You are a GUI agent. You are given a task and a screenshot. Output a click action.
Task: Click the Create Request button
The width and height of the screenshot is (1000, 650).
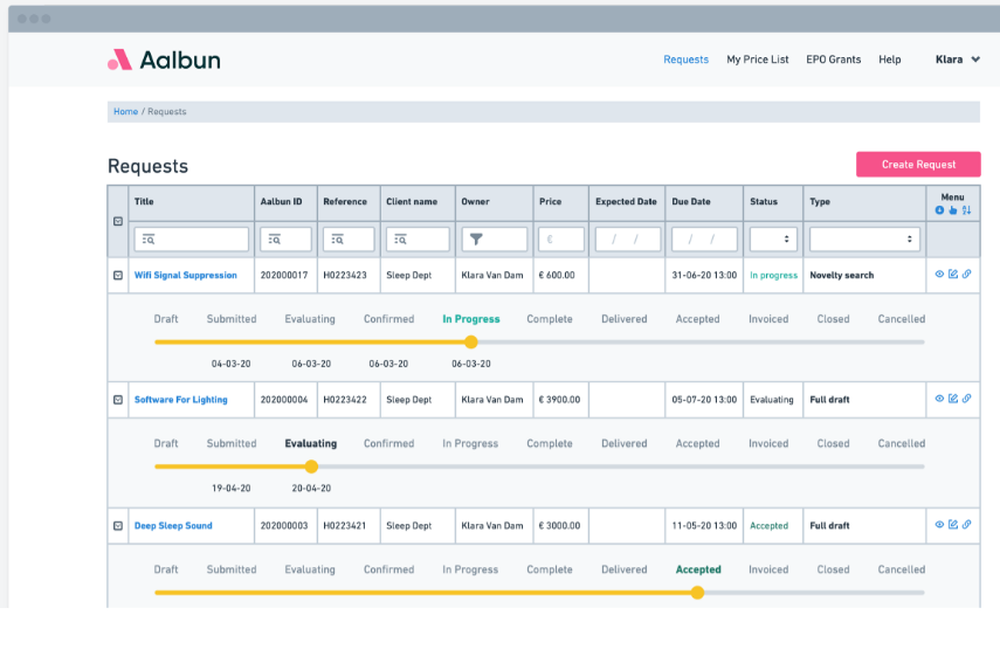[917, 164]
